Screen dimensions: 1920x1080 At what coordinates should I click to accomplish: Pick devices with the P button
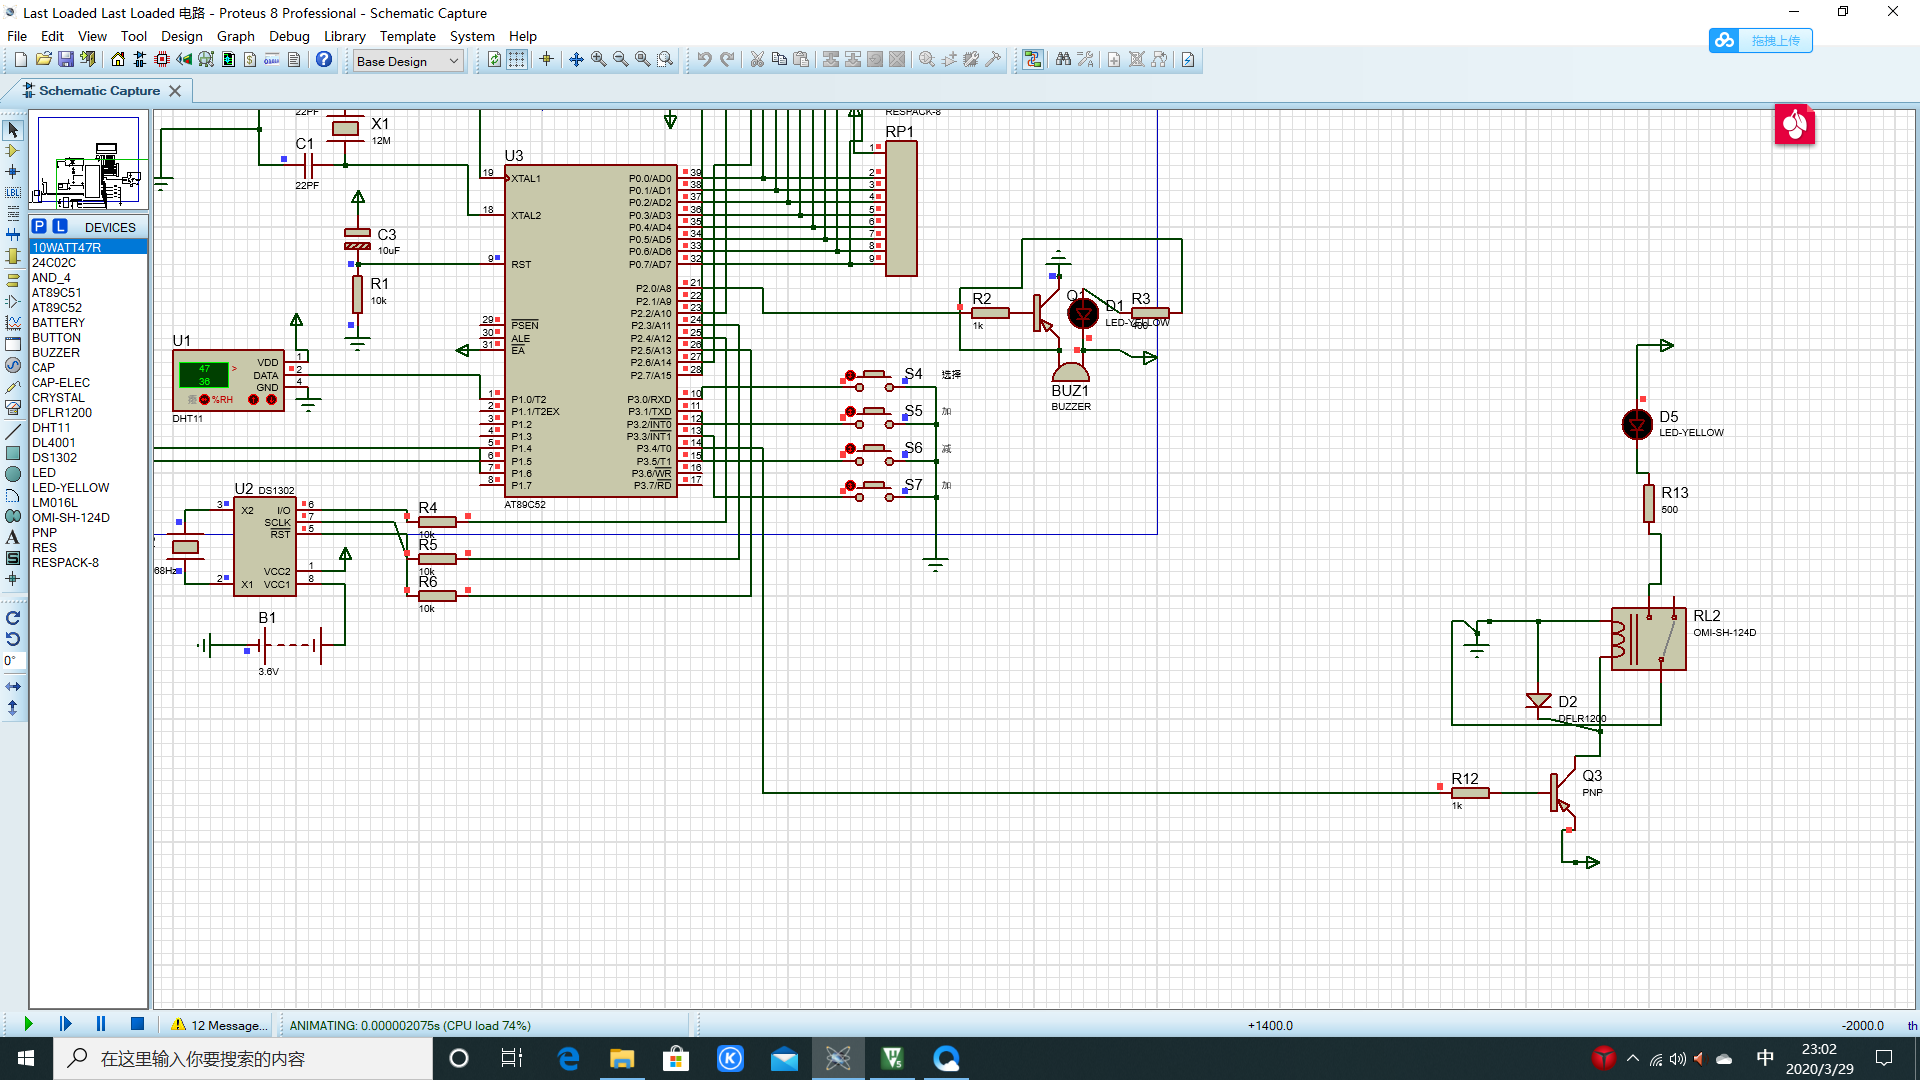39,227
